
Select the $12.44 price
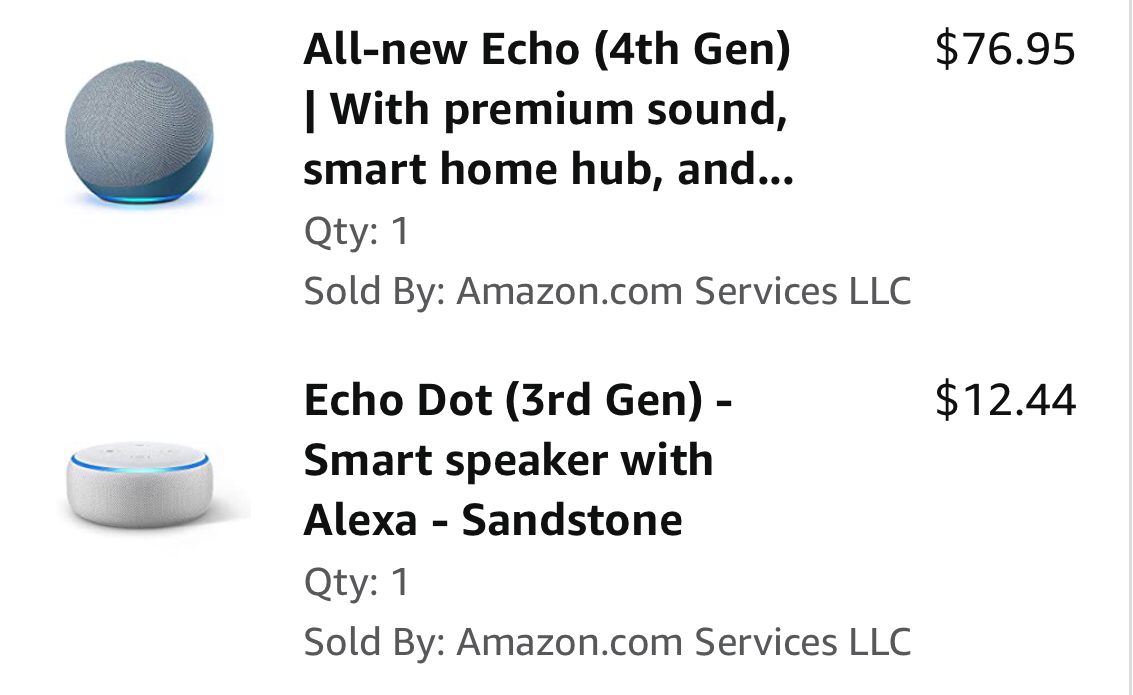pyautogui.click(x=1005, y=400)
